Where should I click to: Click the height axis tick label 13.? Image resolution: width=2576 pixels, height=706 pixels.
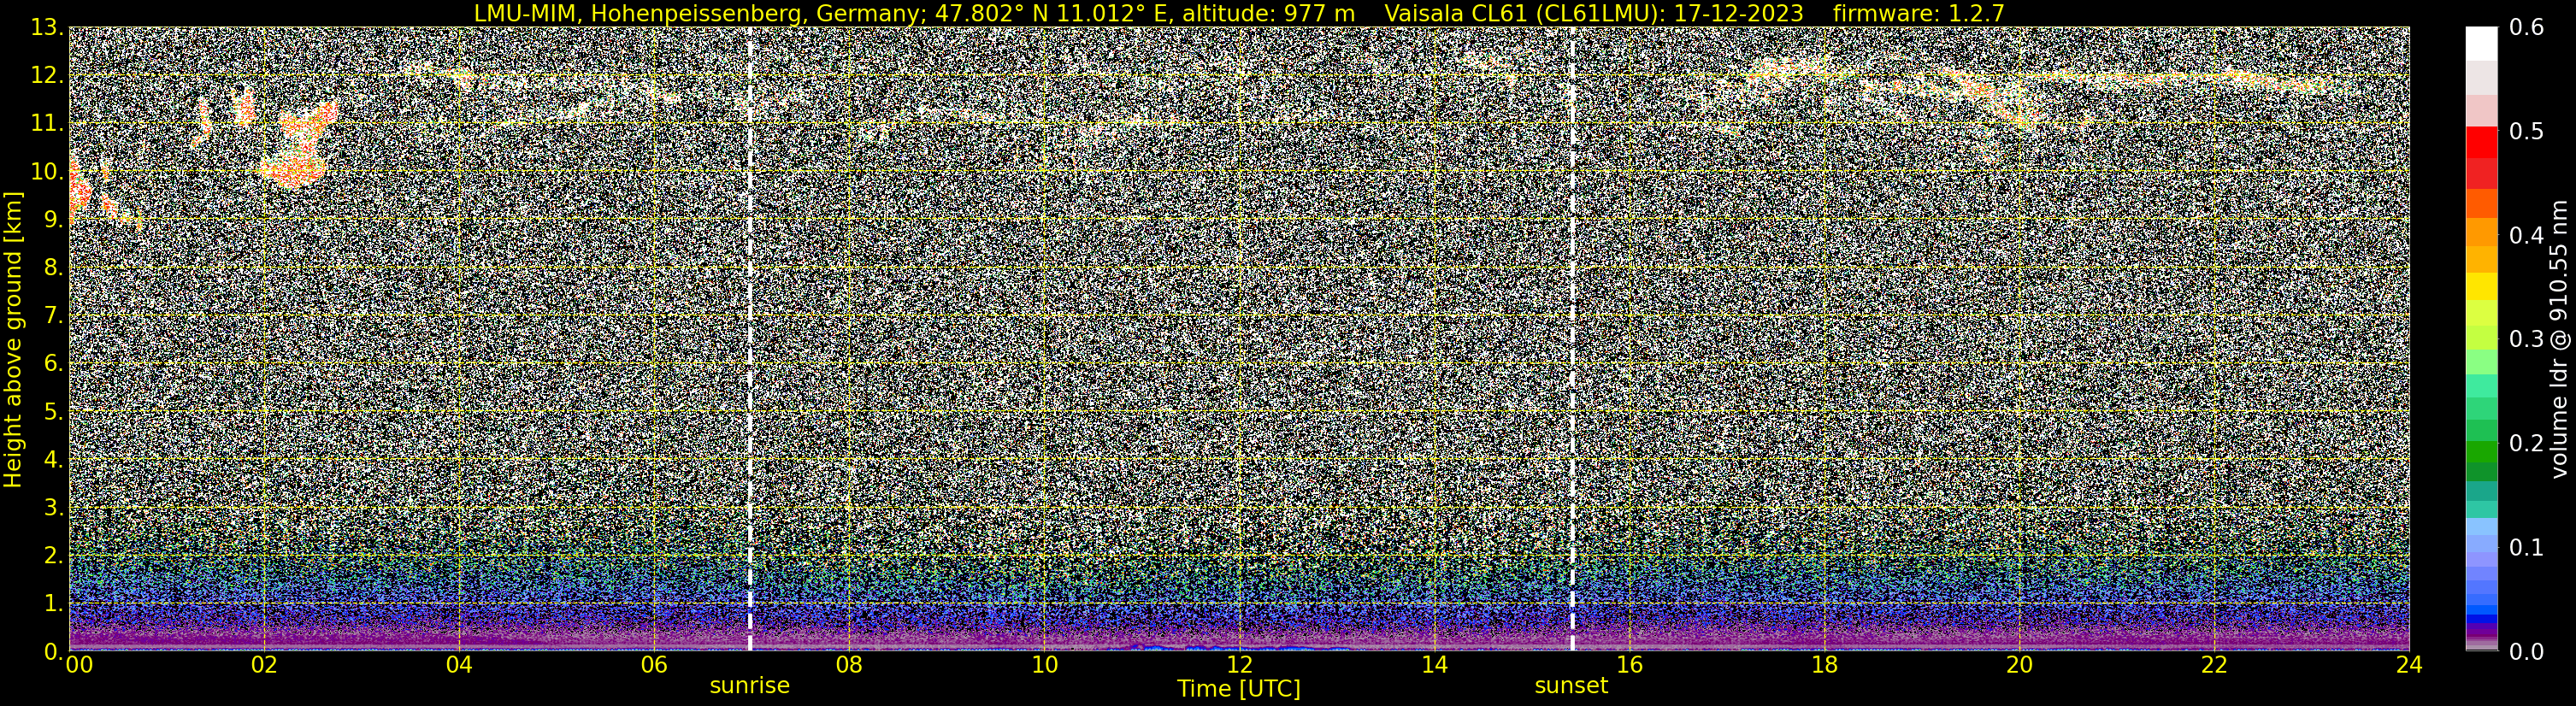point(47,27)
